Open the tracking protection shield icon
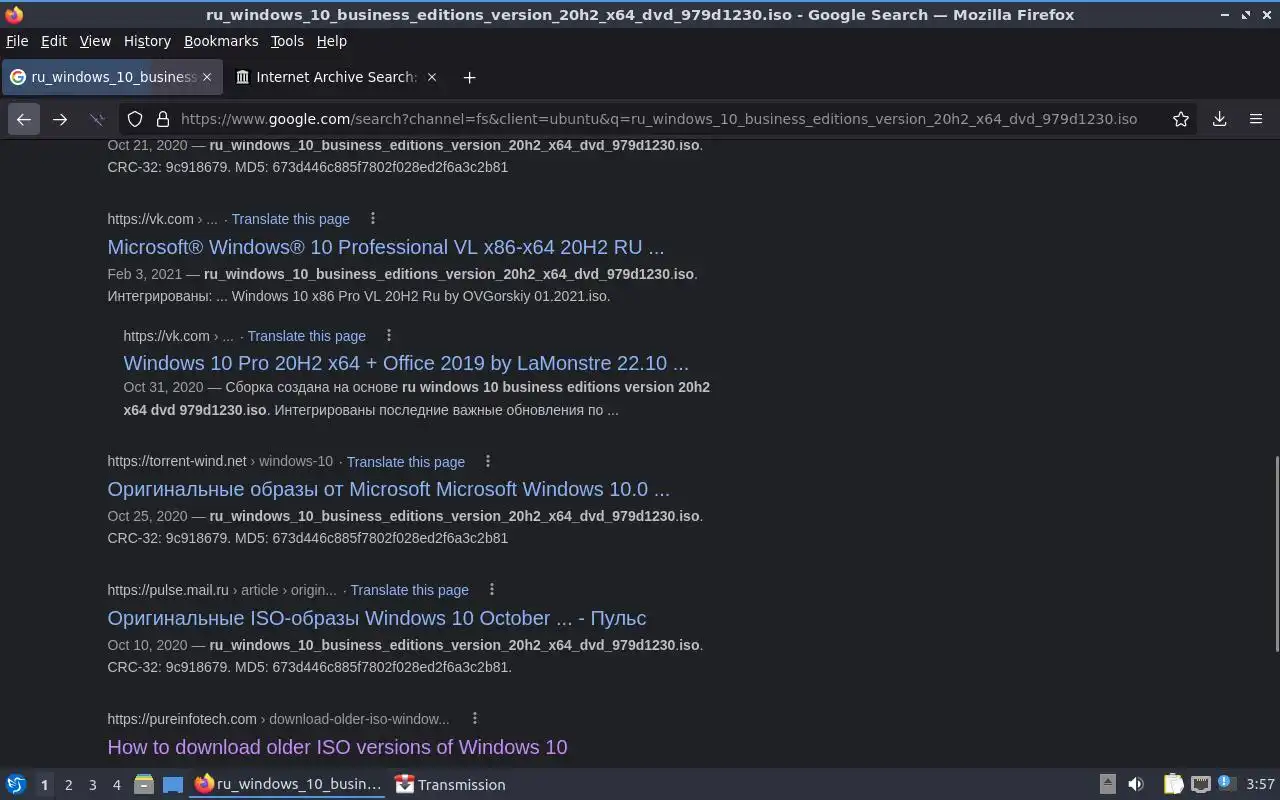The width and height of the screenshot is (1280, 800). pos(135,119)
